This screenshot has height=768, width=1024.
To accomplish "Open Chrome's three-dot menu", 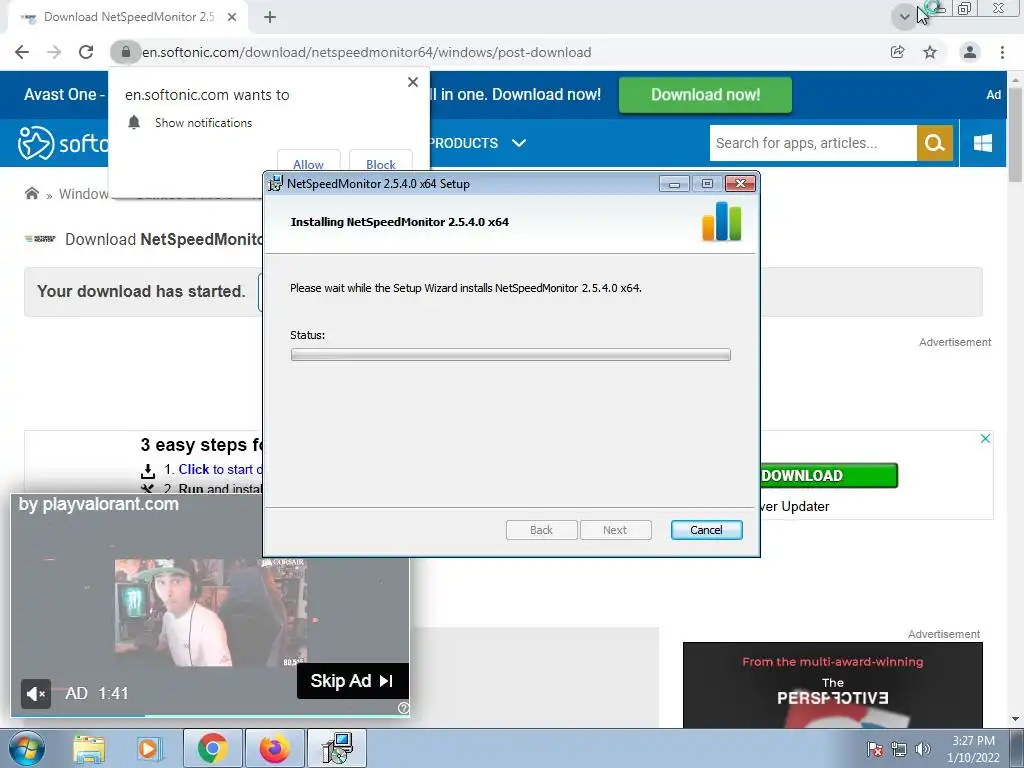I will click(1002, 52).
